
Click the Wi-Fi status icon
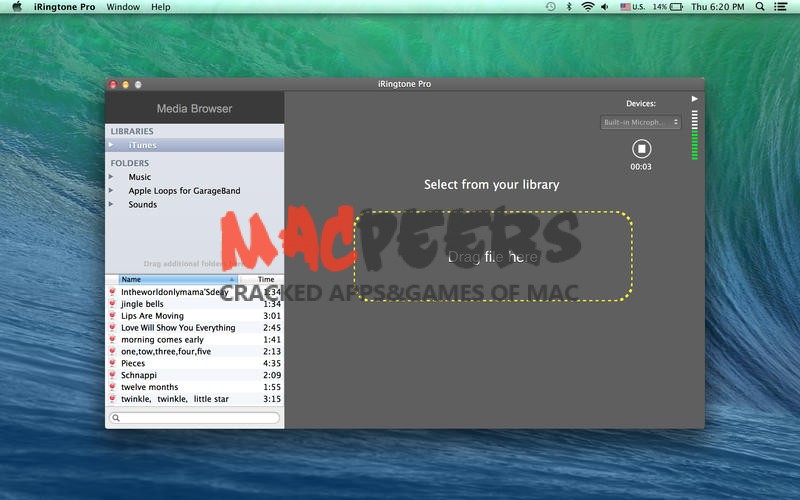[588, 7]
